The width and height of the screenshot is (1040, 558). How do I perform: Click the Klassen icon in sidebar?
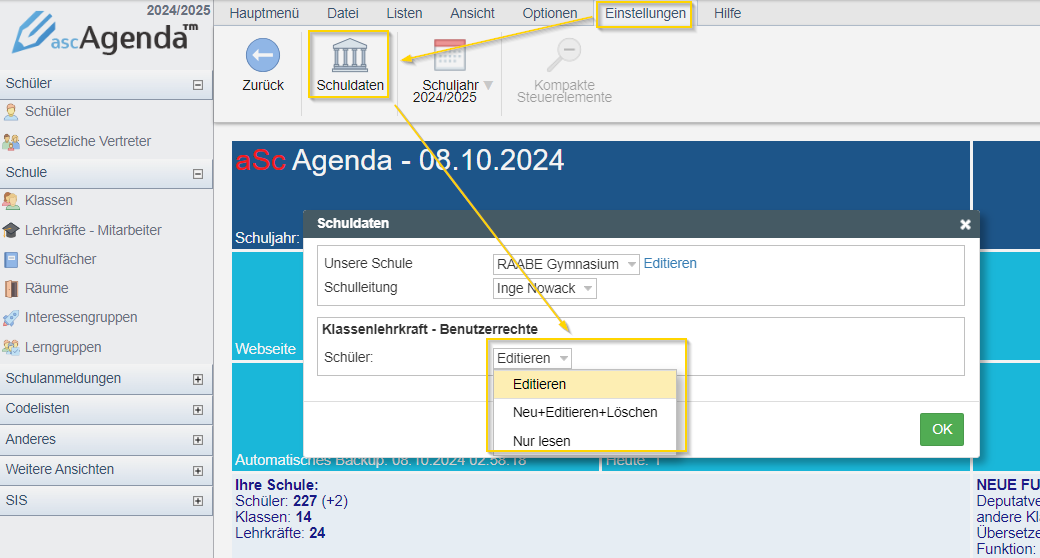pos(11,200)
